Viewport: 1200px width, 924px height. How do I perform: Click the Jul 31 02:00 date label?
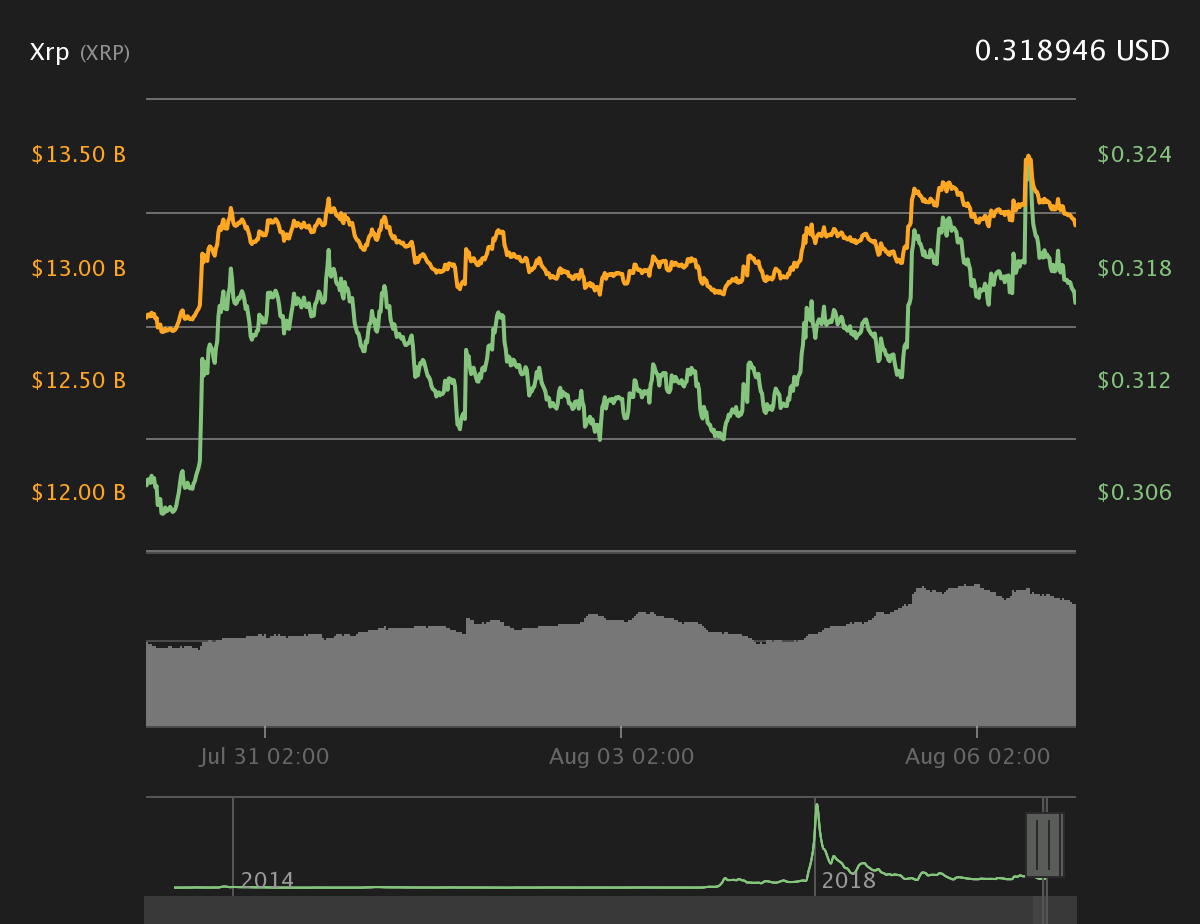pos(264,757)
